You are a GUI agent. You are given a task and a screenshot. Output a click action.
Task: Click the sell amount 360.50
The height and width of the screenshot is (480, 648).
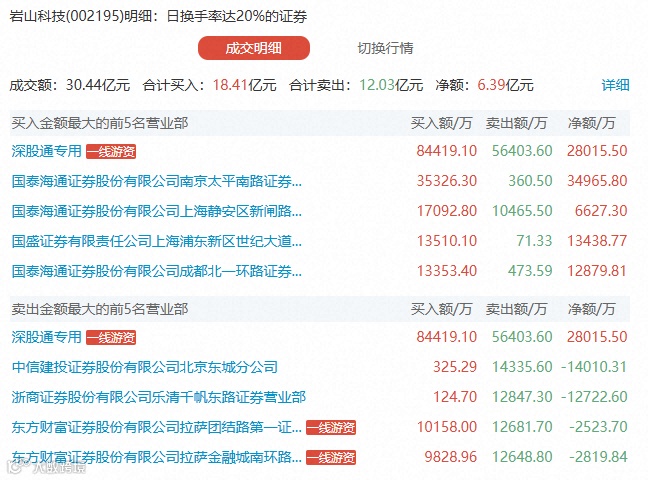[x=530, y=181]
